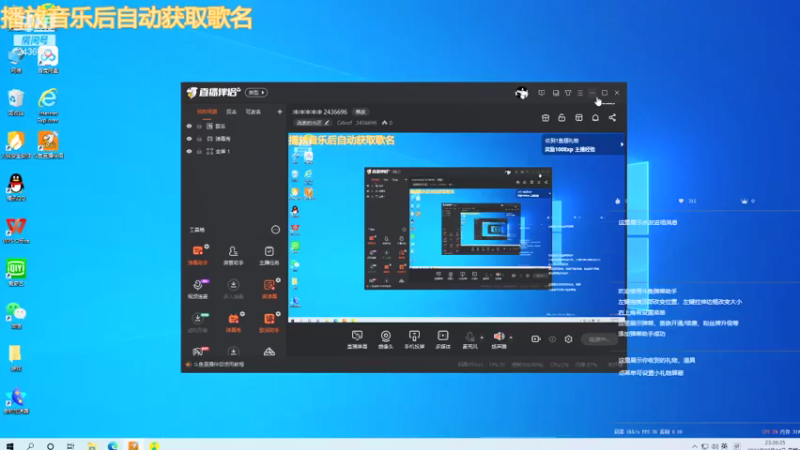
Task: Expand the mode pill next to logo
Action: (x=256, y=93)
